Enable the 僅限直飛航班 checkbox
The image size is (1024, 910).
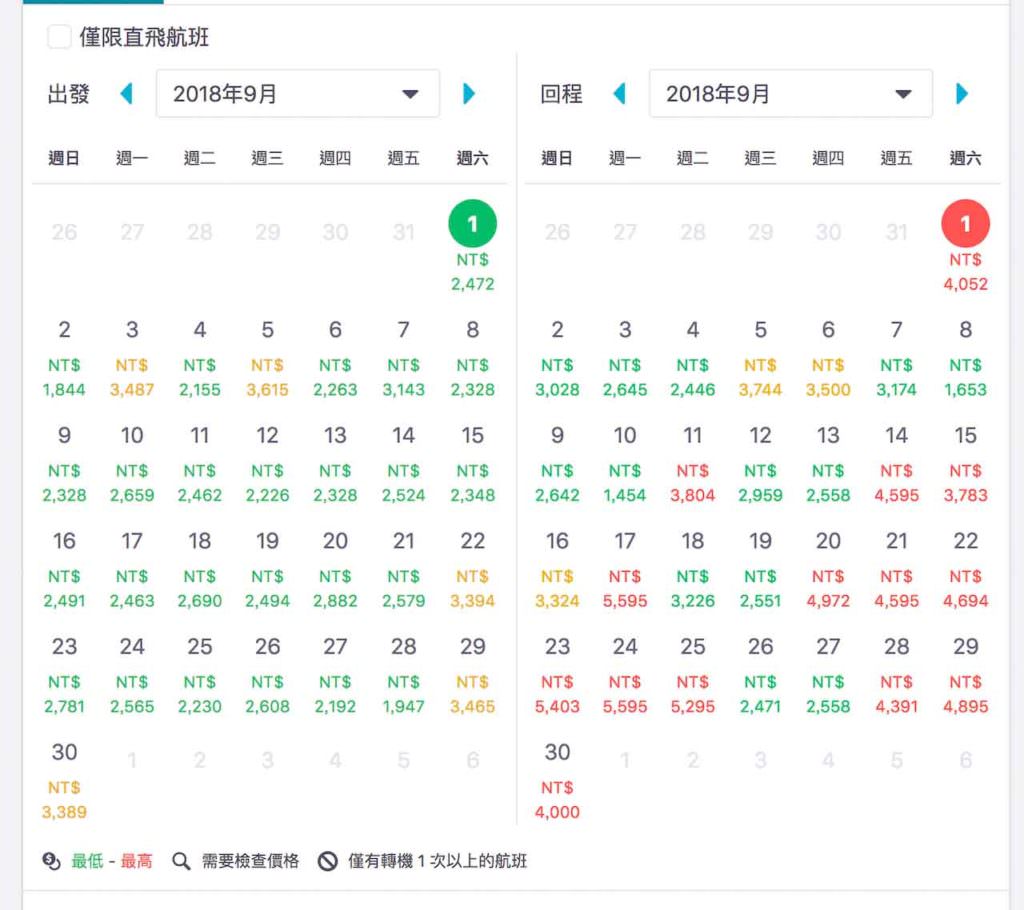click(x=57, y=36)
